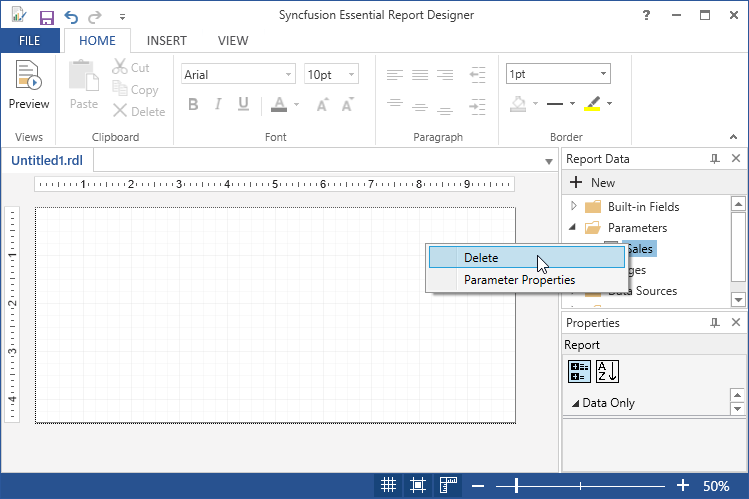
Task: Click the Alphabetical sort properties icon
Action: pyautogui.click(x=607, y=371)
